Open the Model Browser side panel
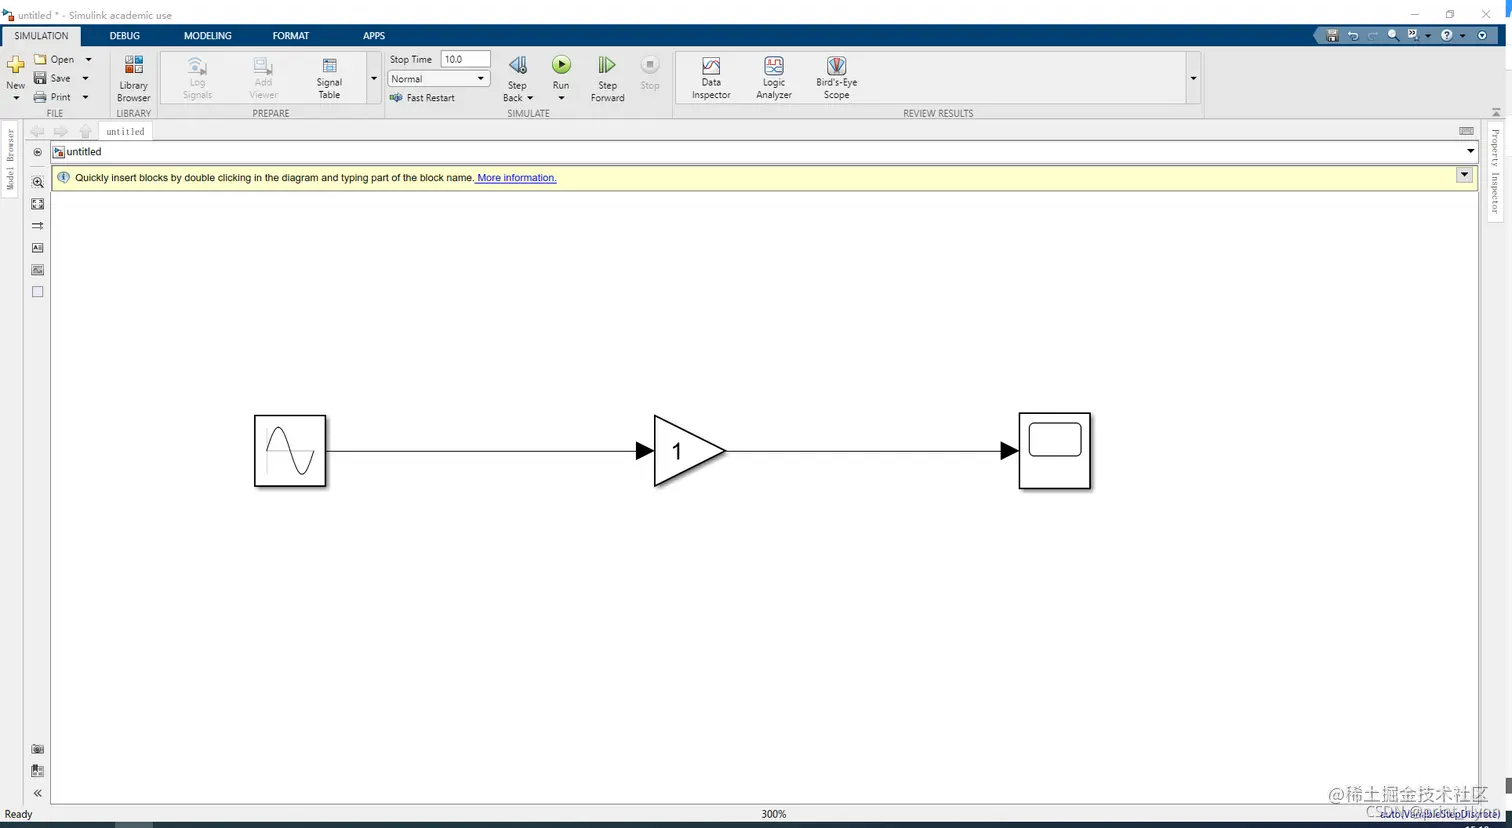1512x828 pixels. click(x=11, y=159)
